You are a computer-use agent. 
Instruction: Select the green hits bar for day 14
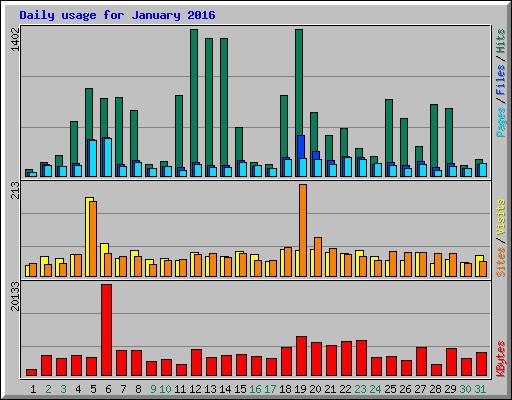point(224,102)
